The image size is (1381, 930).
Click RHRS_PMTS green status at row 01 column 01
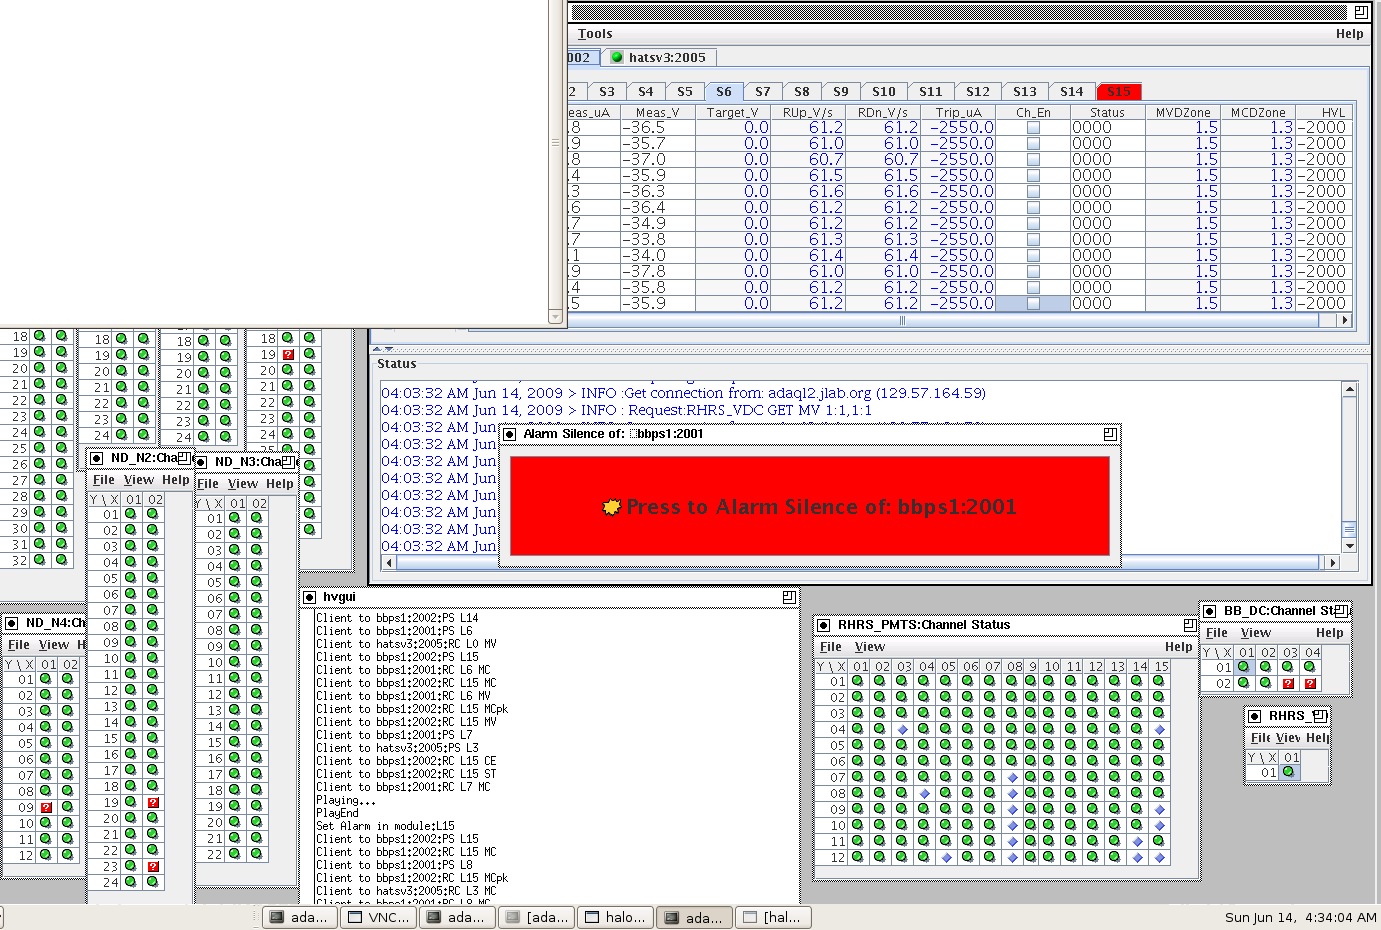(x=859, y=682)
